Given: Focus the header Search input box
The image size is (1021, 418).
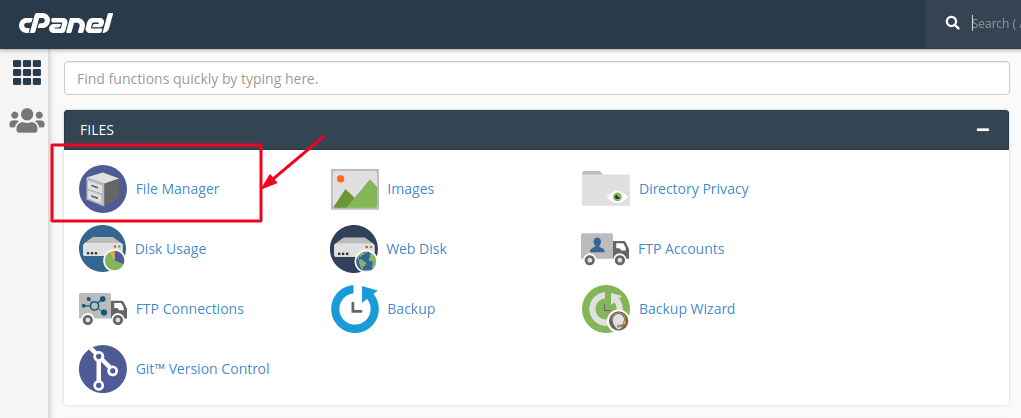Looking at the screenshot, I should (x=996, y=23).
